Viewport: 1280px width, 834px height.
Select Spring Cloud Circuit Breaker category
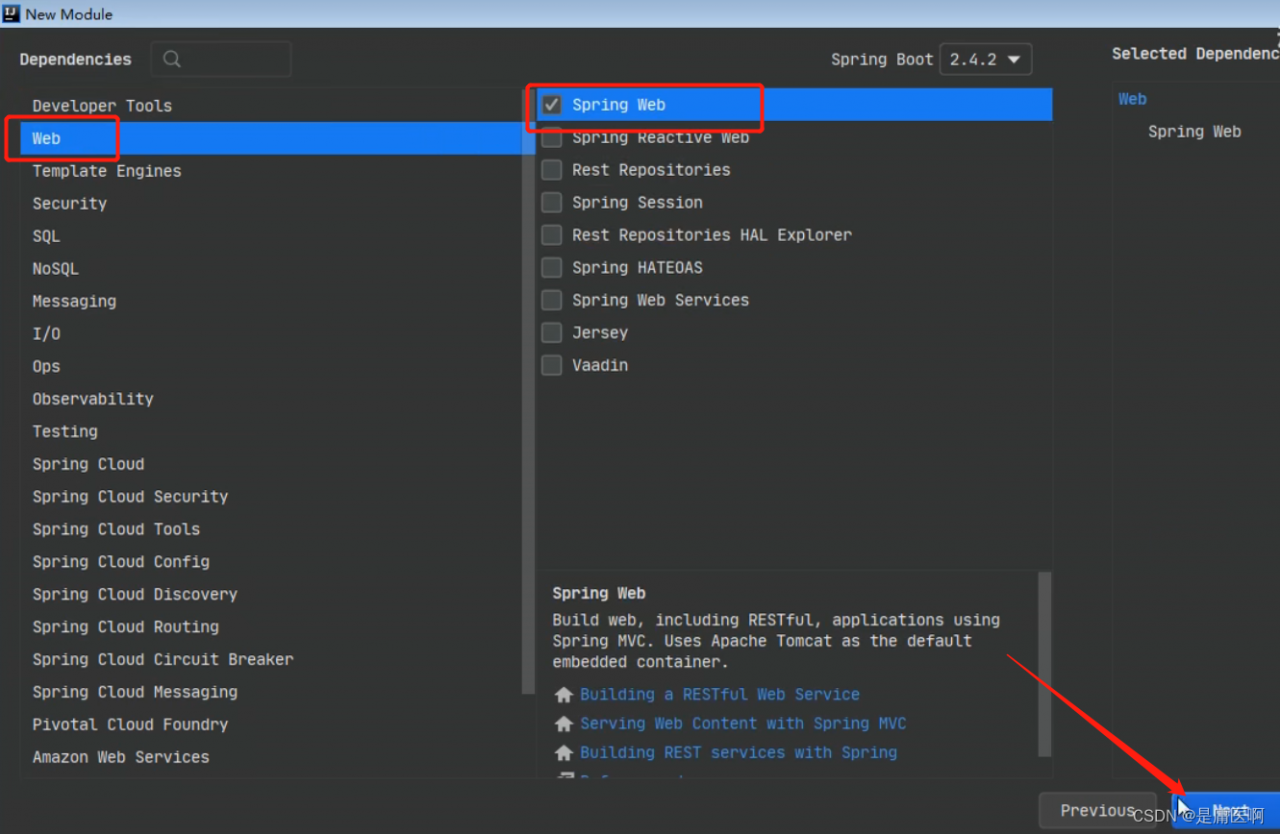pyautogui.click(x=272, y=659)
